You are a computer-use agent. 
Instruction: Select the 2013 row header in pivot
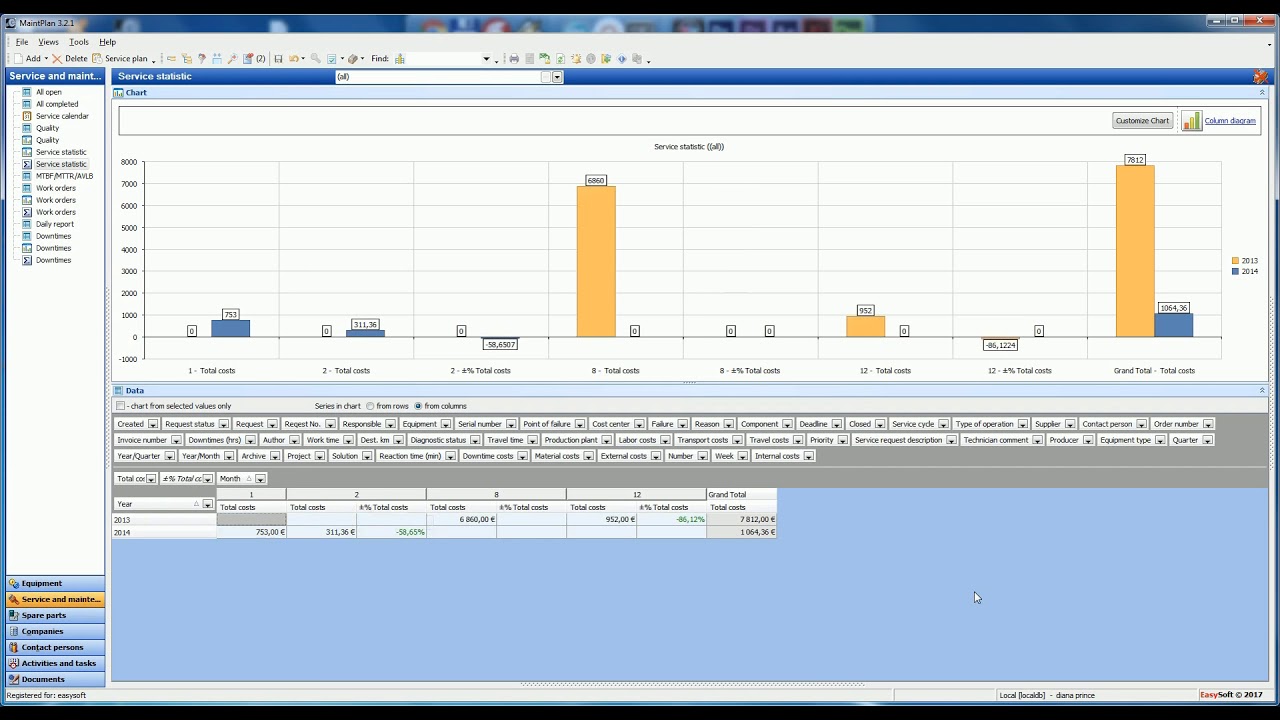pos(165,520)
